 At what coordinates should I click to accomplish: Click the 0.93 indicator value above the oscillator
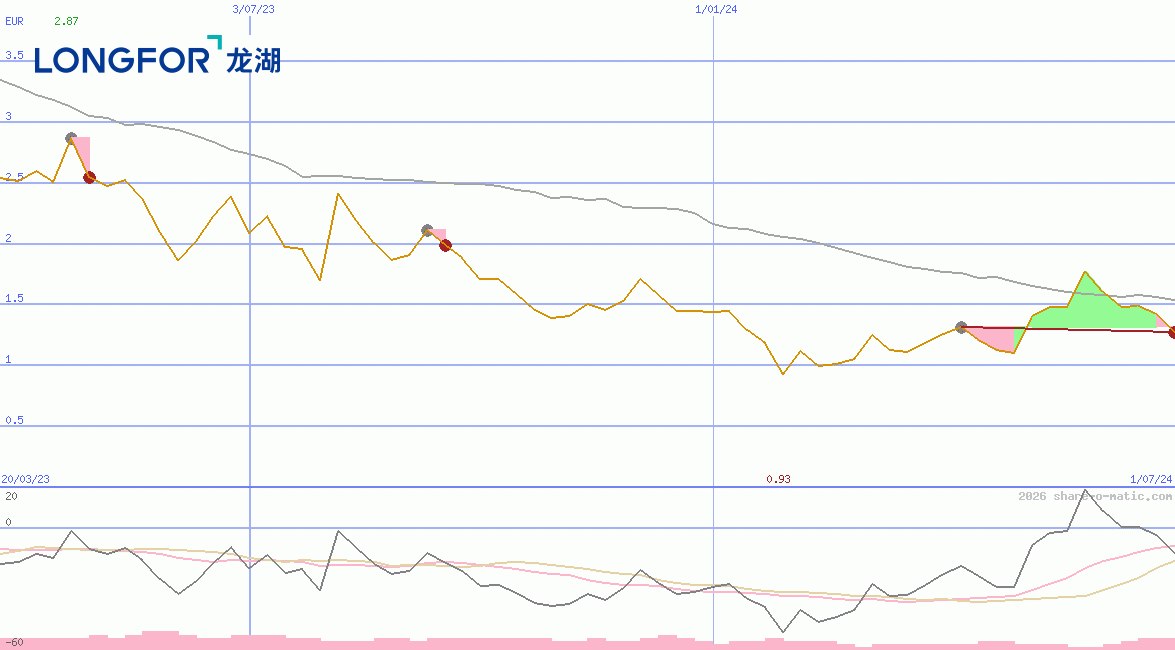point(778,479)
